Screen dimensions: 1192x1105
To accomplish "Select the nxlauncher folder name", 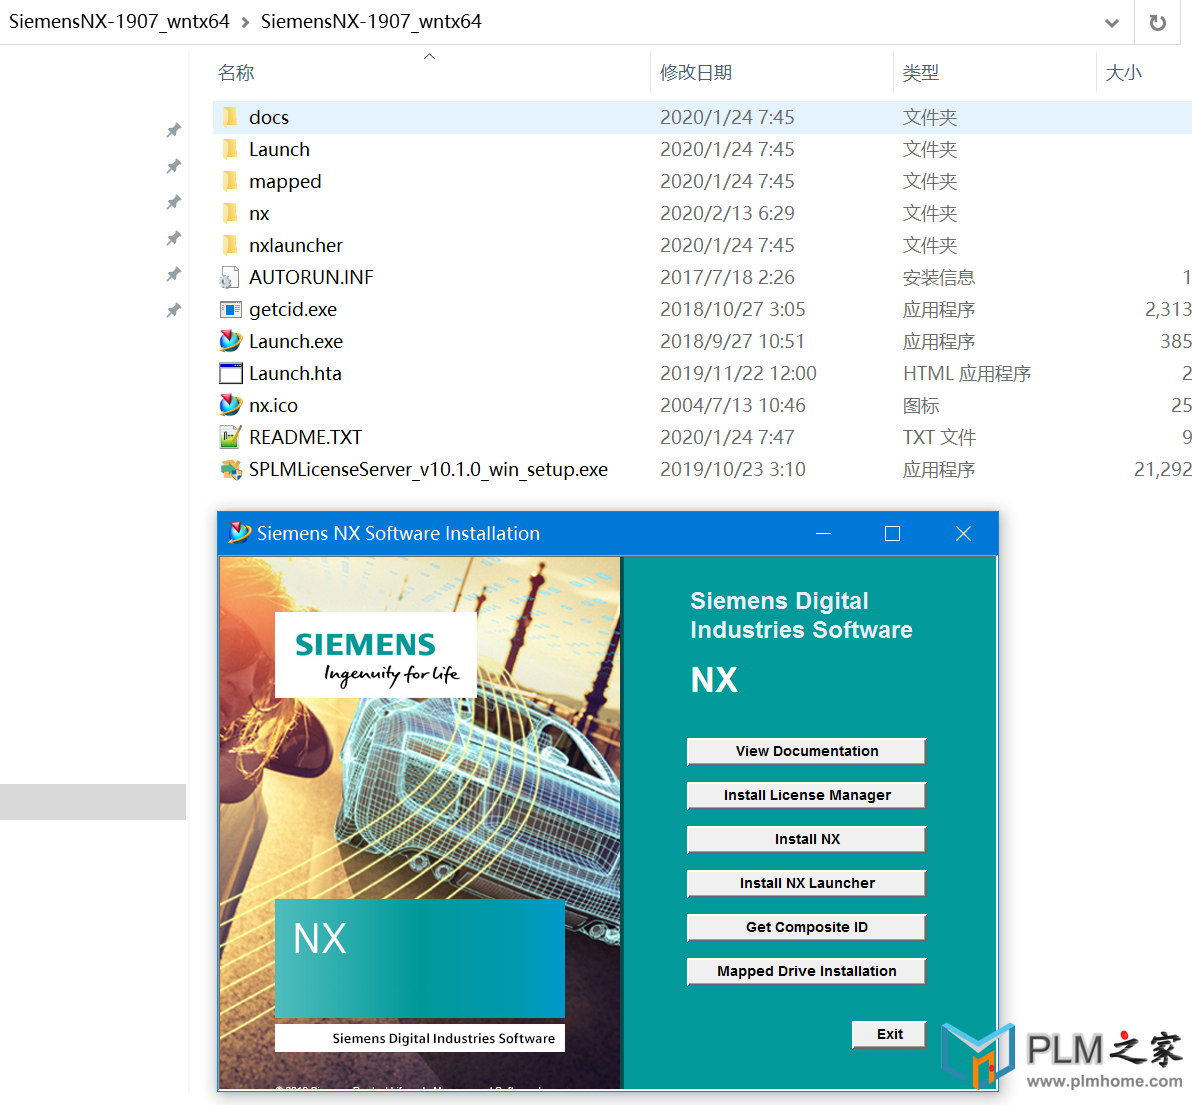I will click(296, 245).
